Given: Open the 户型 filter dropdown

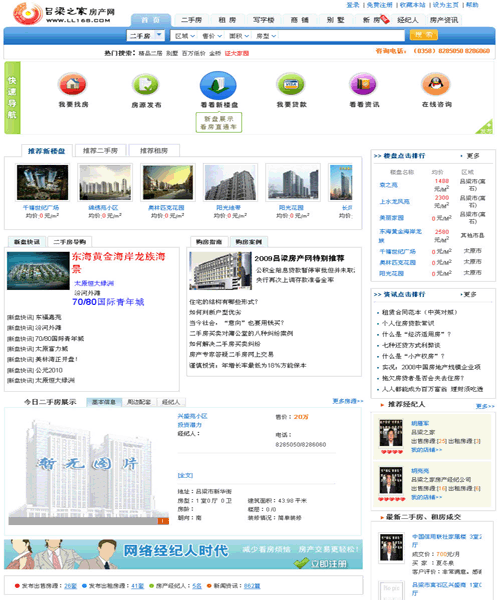Looking at the screenshot, I should [x=266, y=36].
